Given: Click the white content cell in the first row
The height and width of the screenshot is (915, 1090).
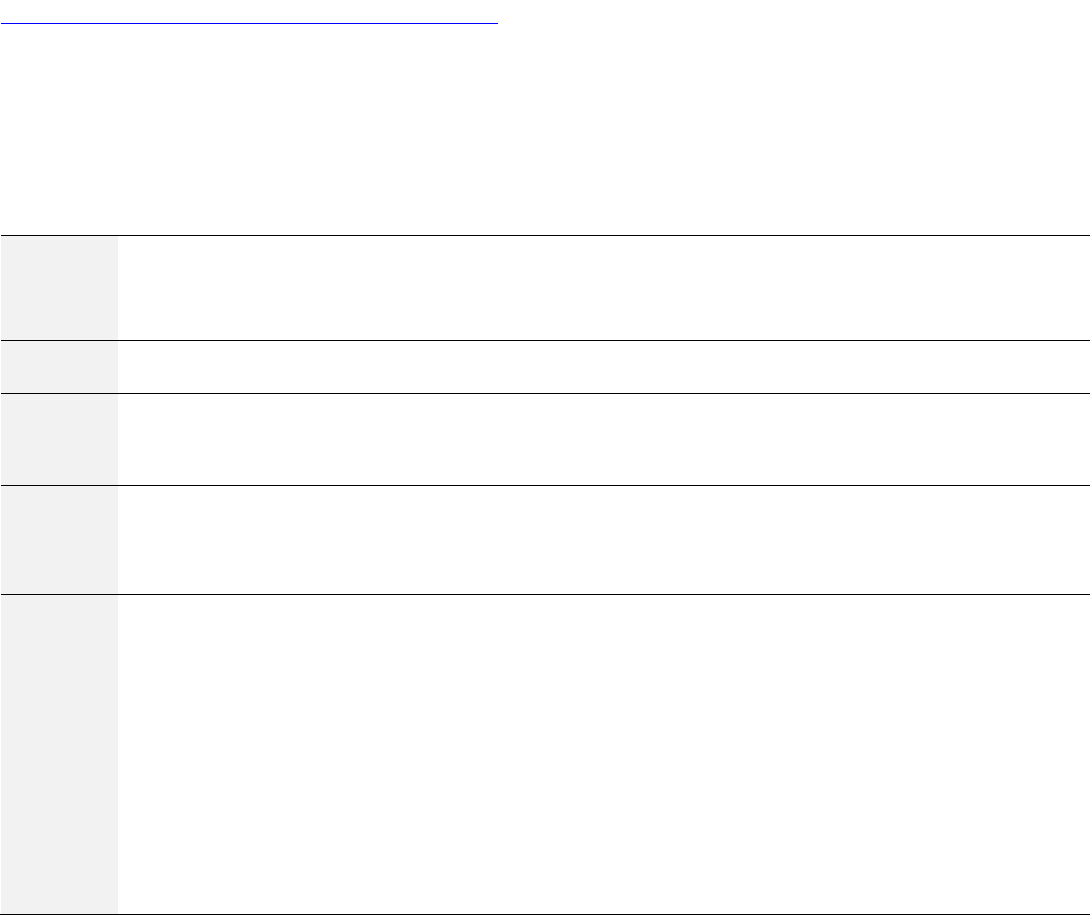Looking at the screenshot, I should point(602,288).
